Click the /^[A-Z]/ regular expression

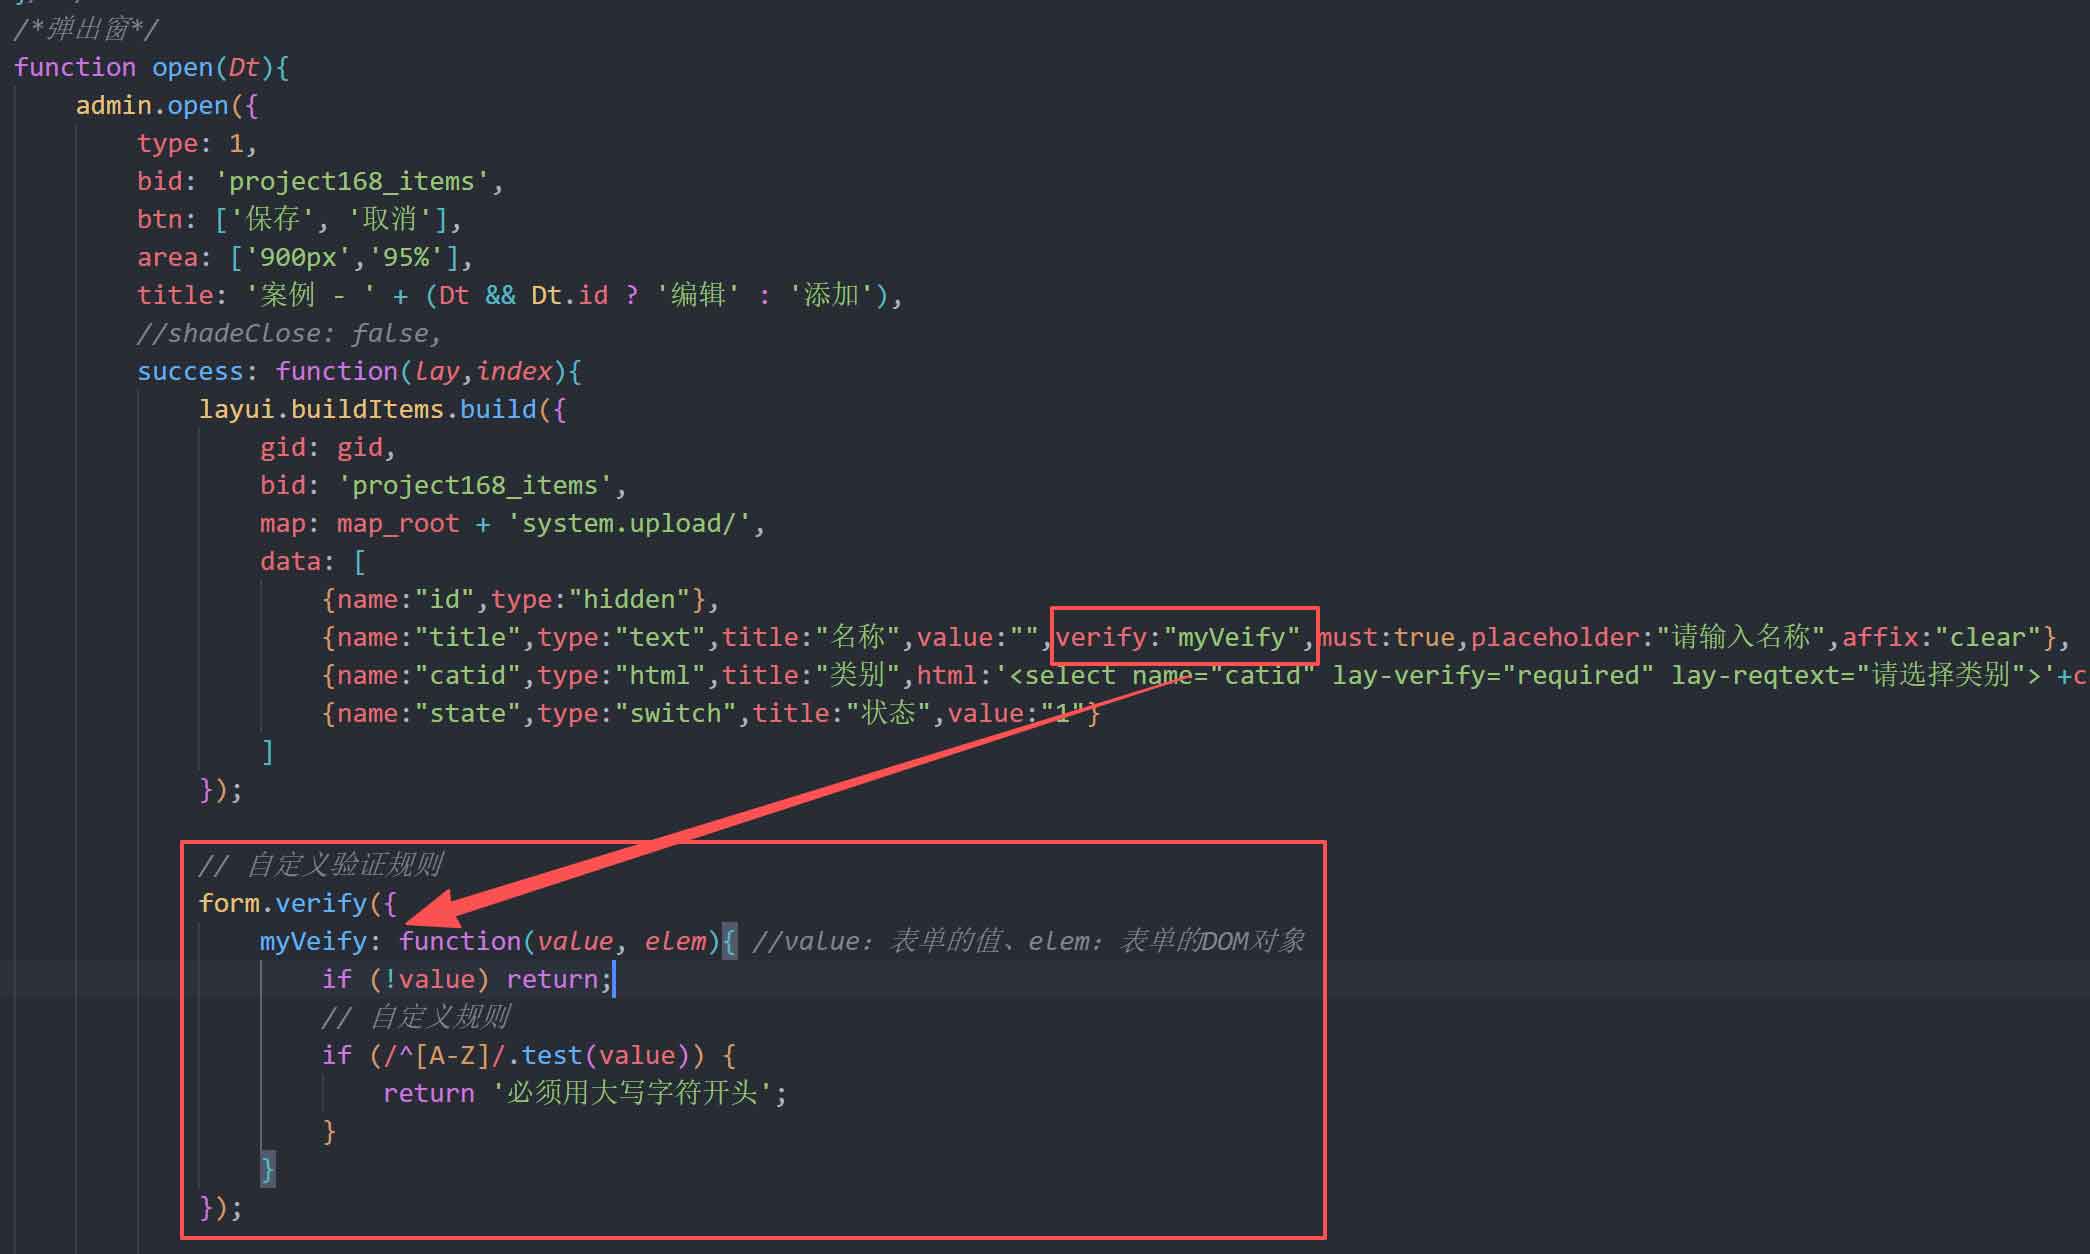pos(445,1055)
